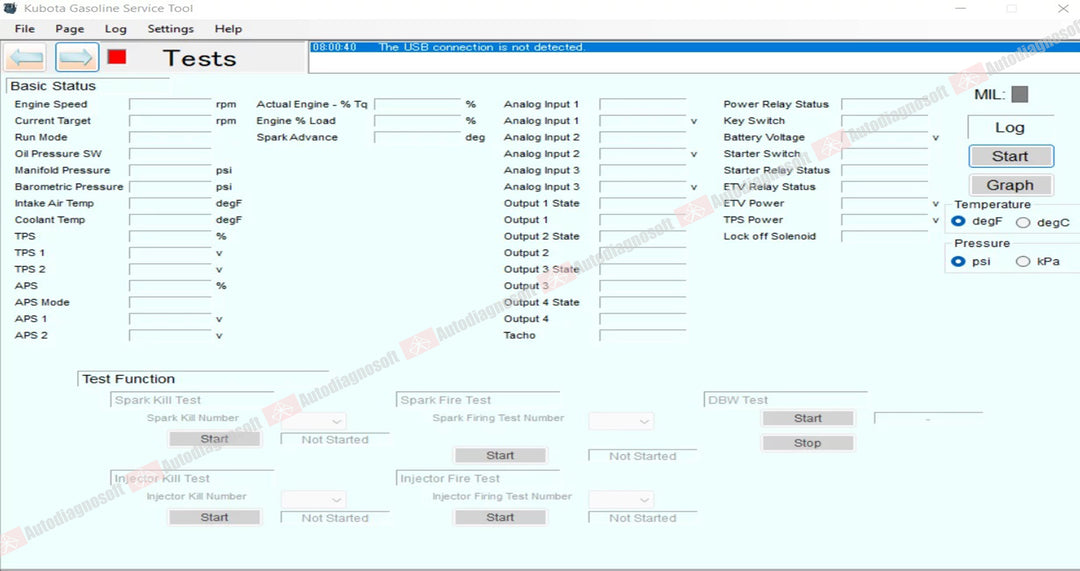Click the Lock off Solenoid value field
This screenshot has height=571, width=1080.
885,237
